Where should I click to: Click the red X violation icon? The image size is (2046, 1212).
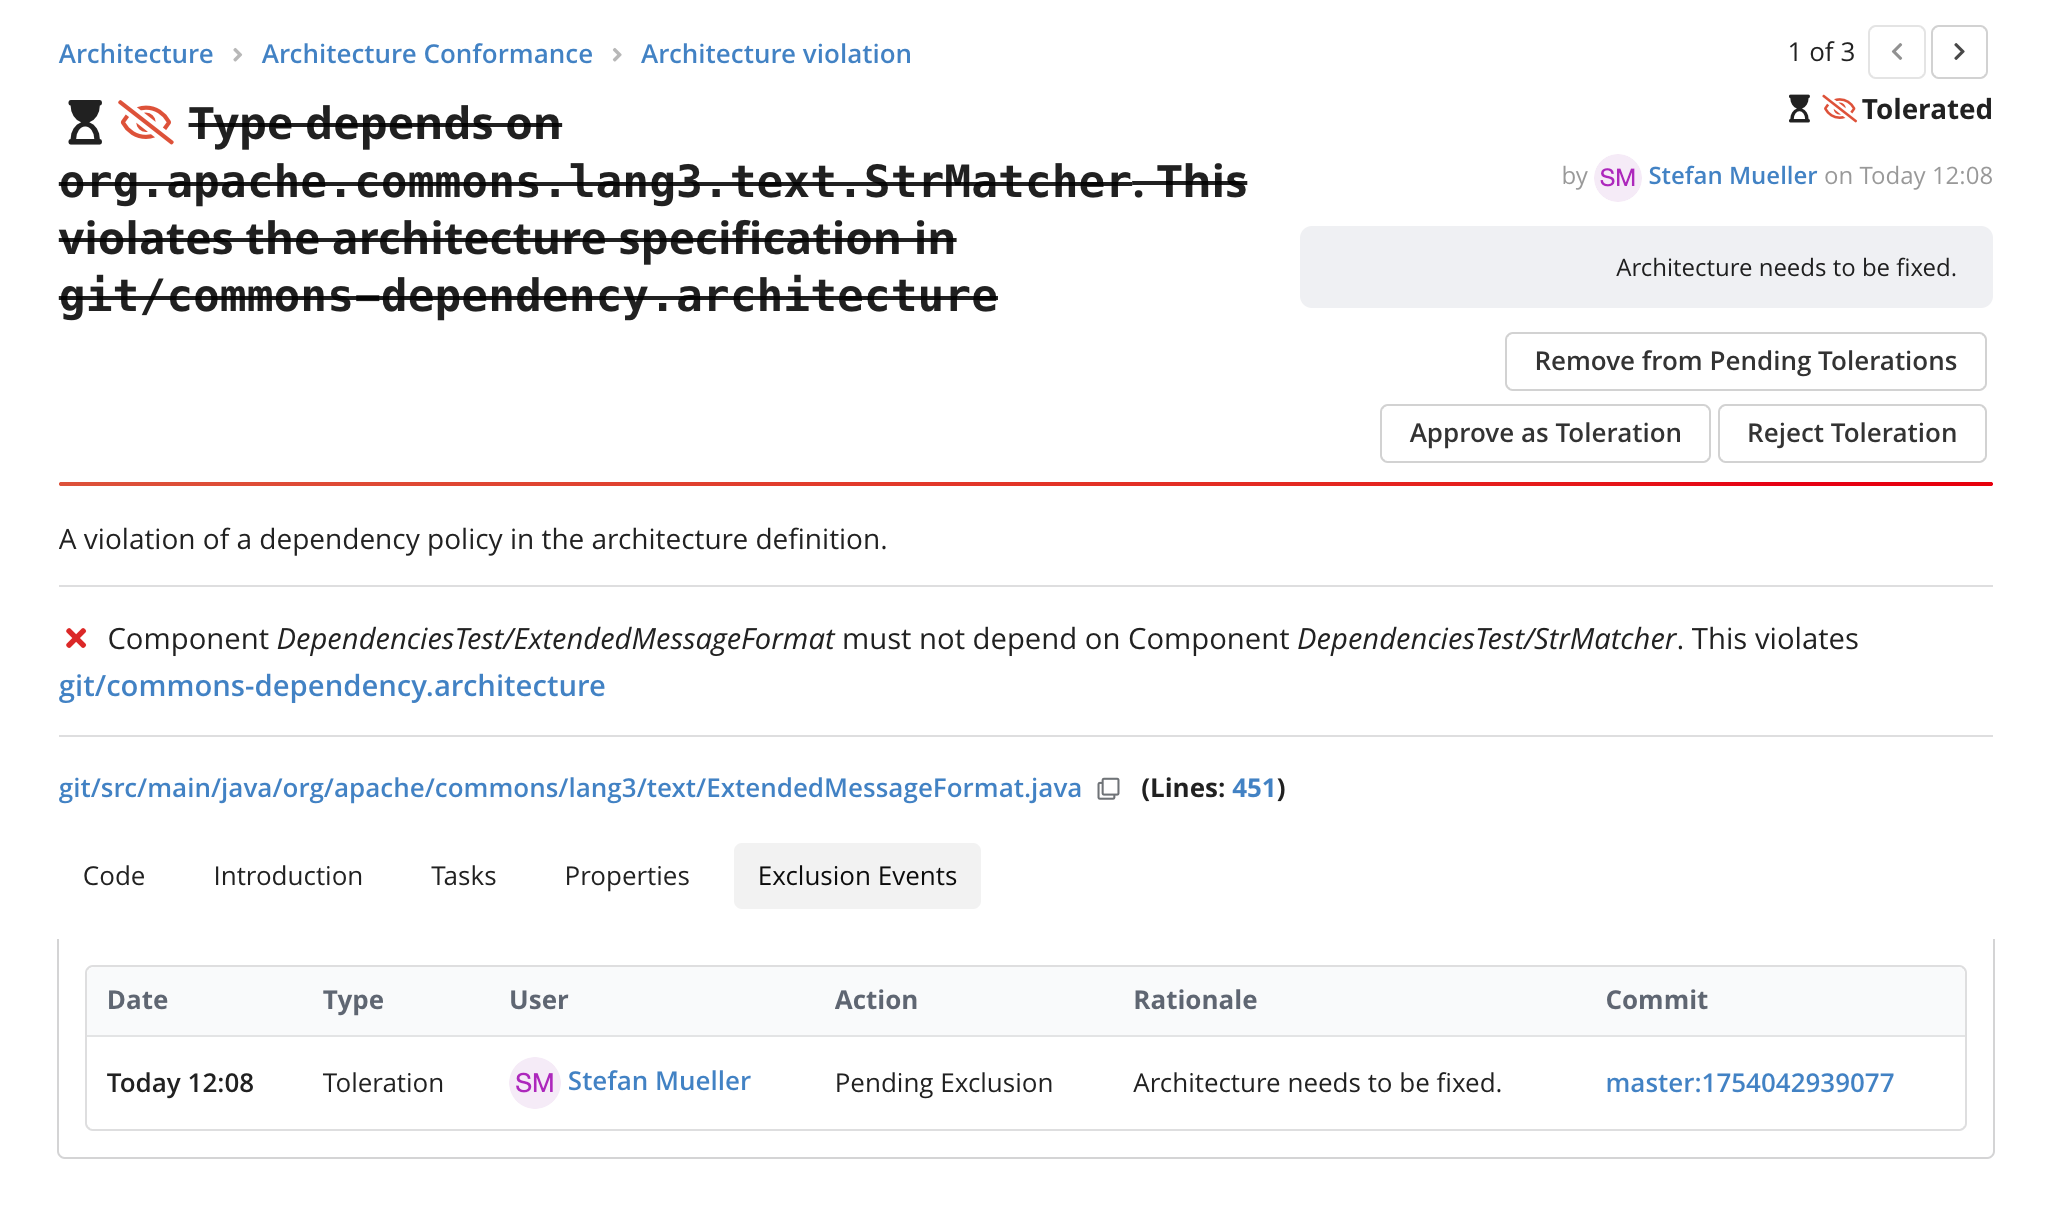coord(76,638)
